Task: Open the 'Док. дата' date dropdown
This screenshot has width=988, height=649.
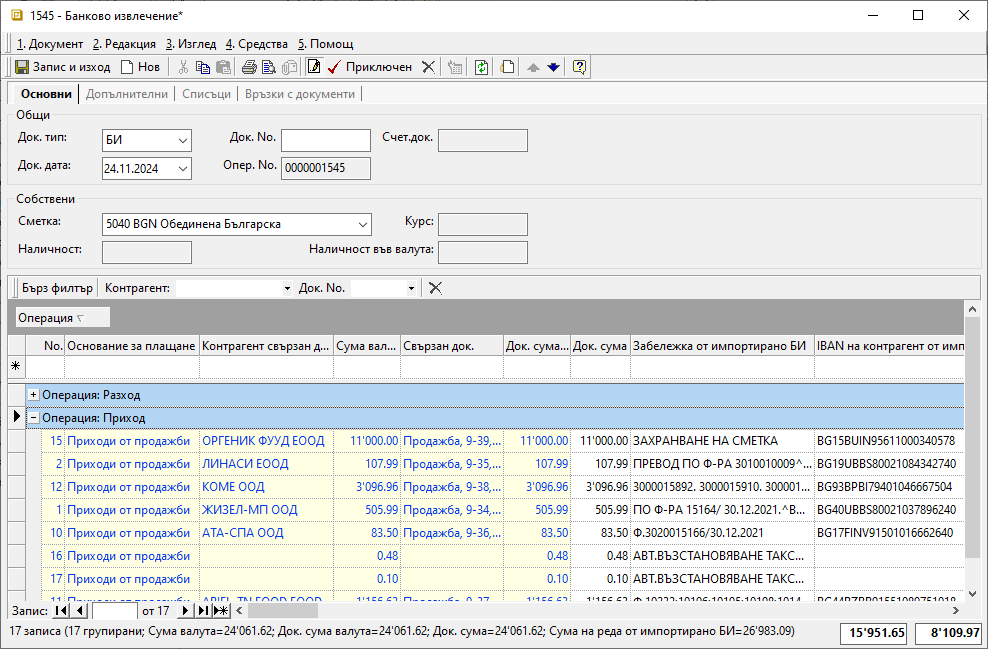Action: (182, 169)
